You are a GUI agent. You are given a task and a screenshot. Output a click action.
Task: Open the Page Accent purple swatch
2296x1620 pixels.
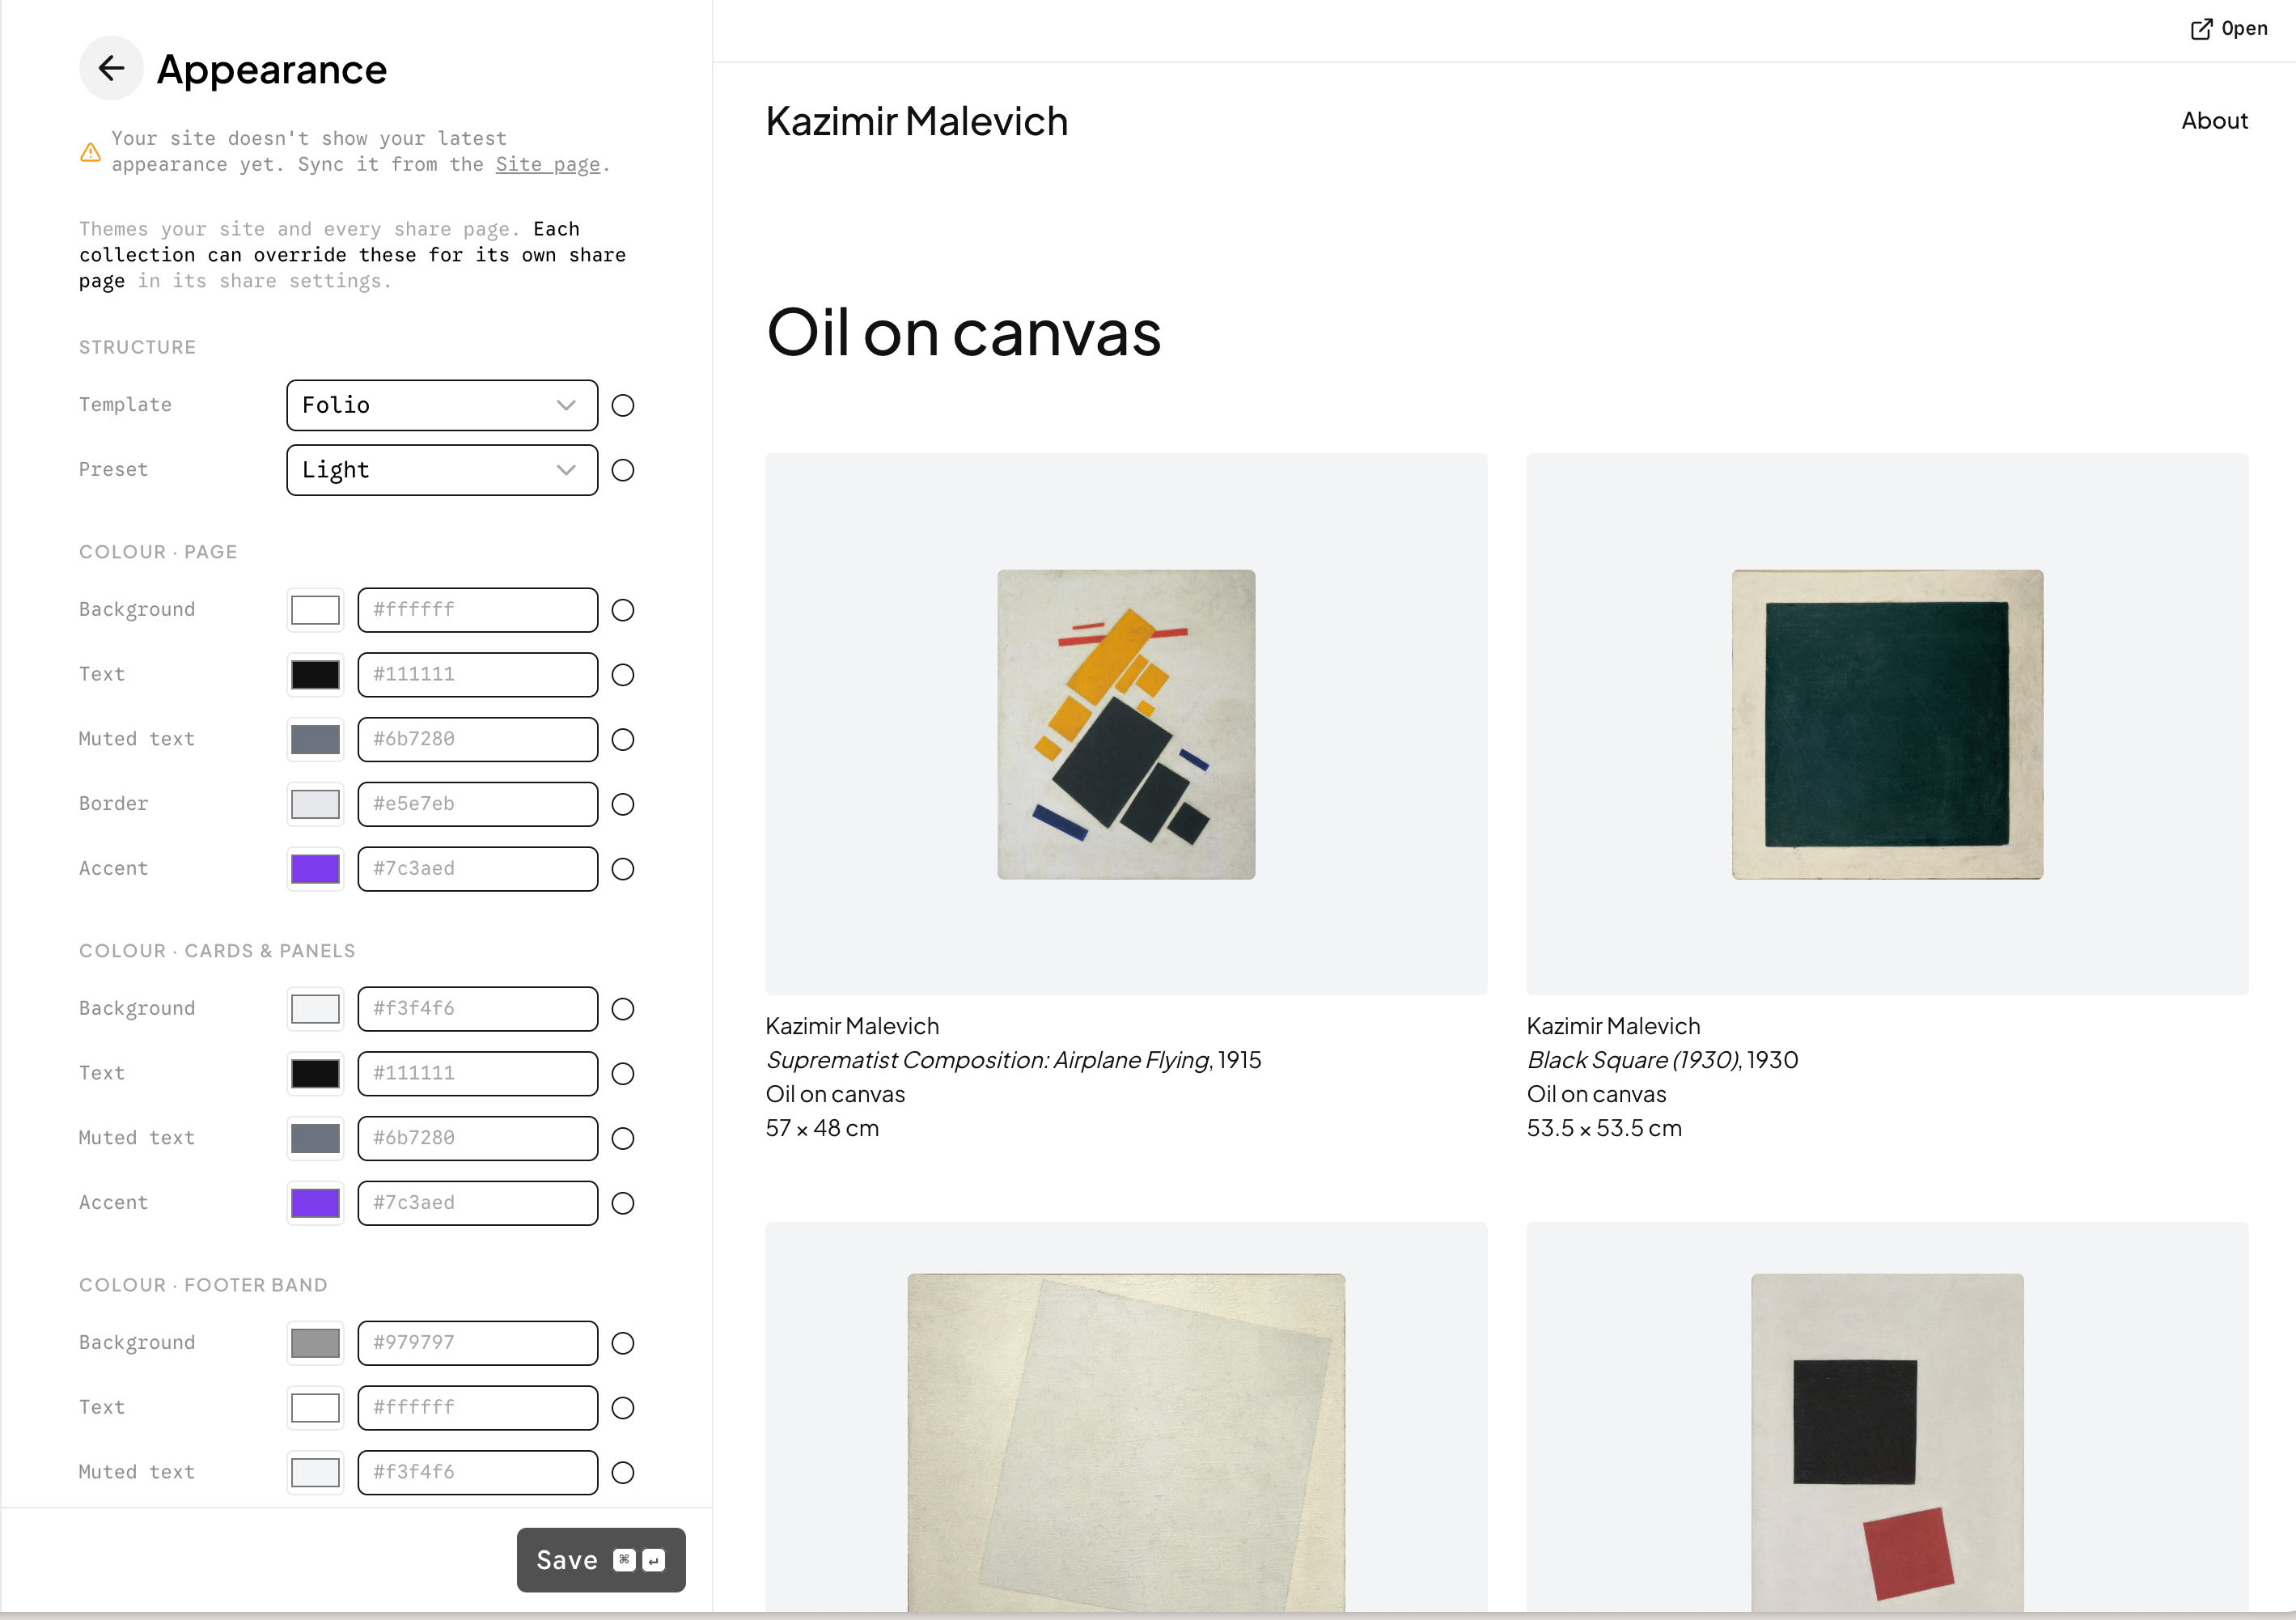[315, 869]
